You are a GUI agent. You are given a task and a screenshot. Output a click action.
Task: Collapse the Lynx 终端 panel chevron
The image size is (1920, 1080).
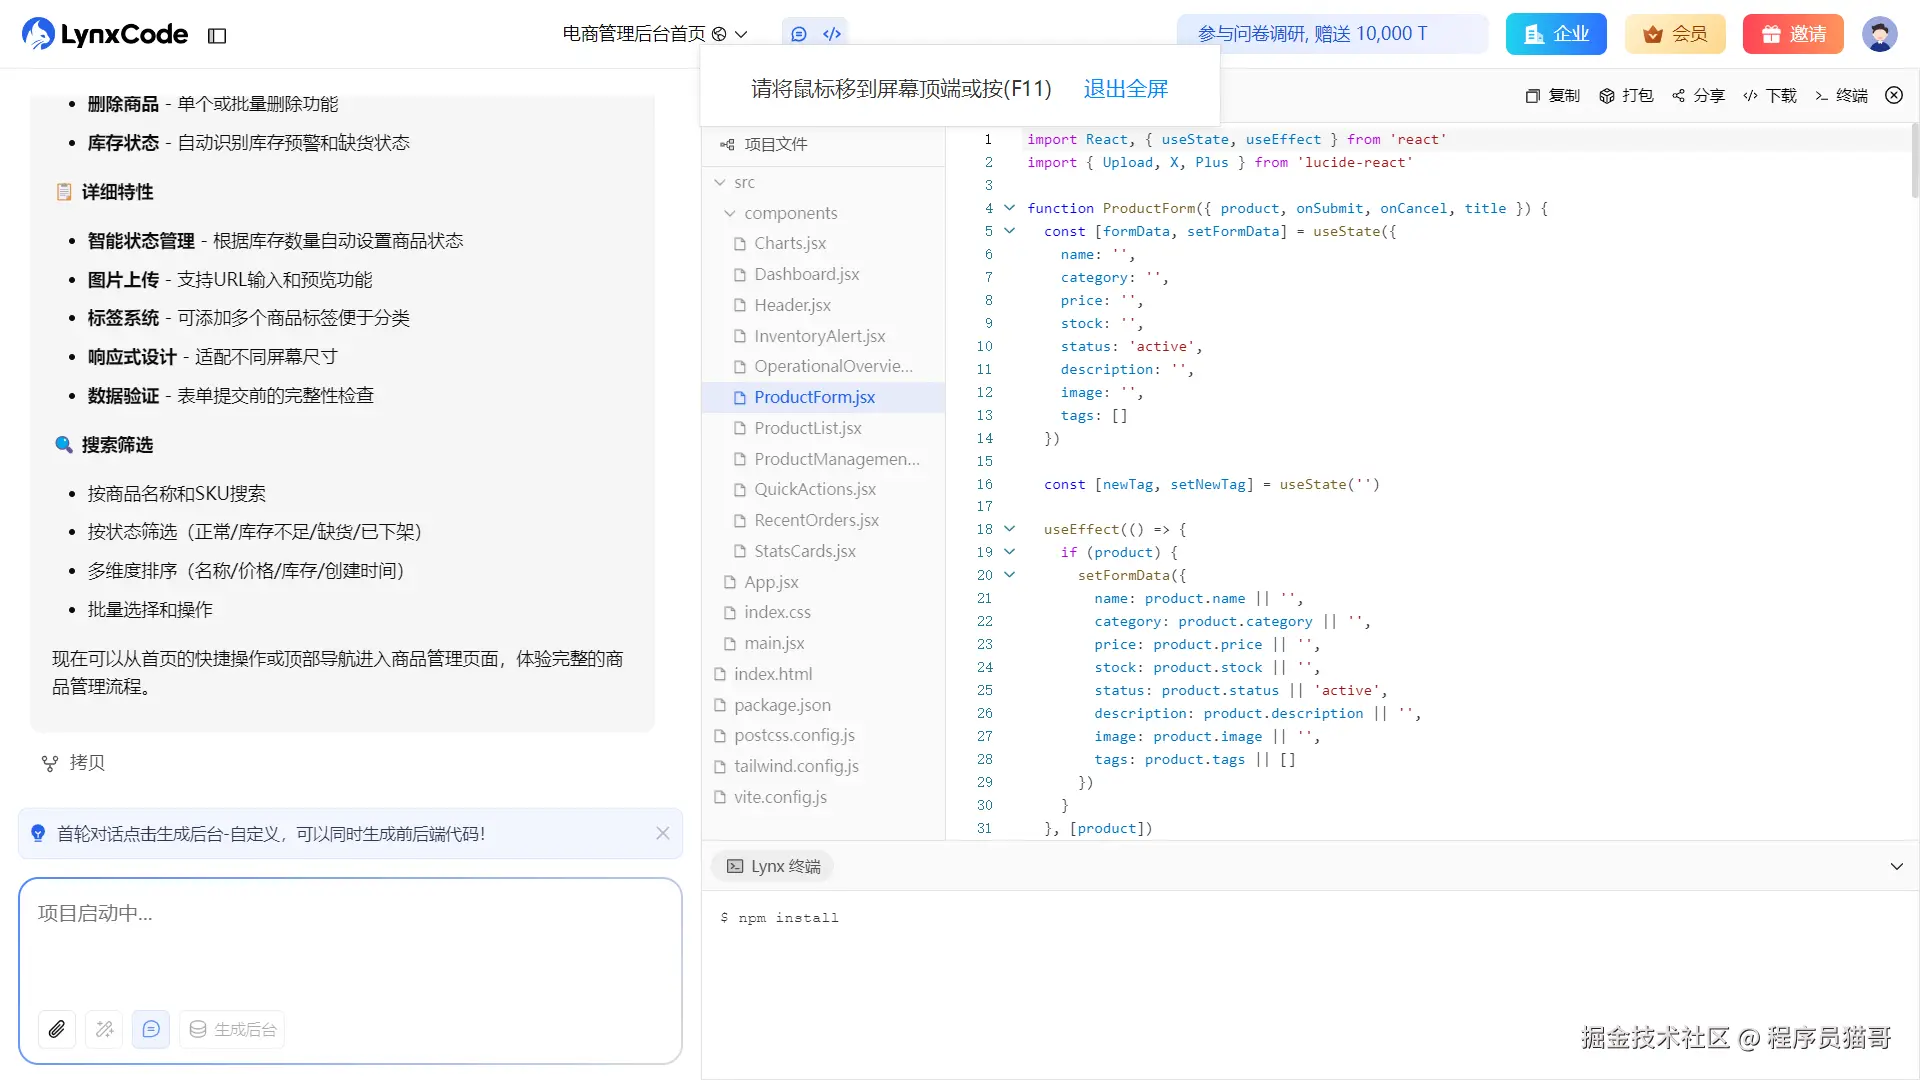pos(1896,867)
